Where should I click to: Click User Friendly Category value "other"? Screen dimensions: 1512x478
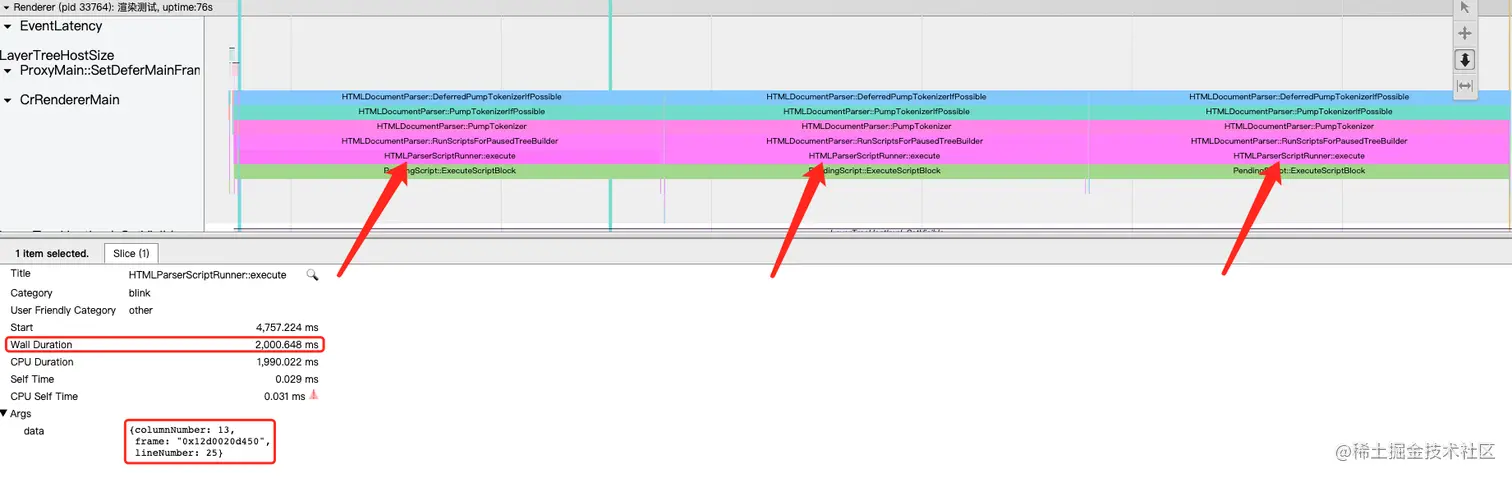point(141,310)
